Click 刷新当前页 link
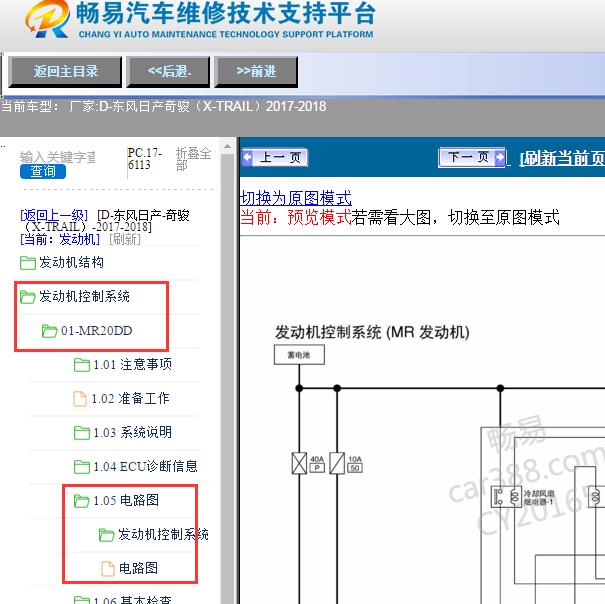Screen dimensions: 605x604 point(562,158)
